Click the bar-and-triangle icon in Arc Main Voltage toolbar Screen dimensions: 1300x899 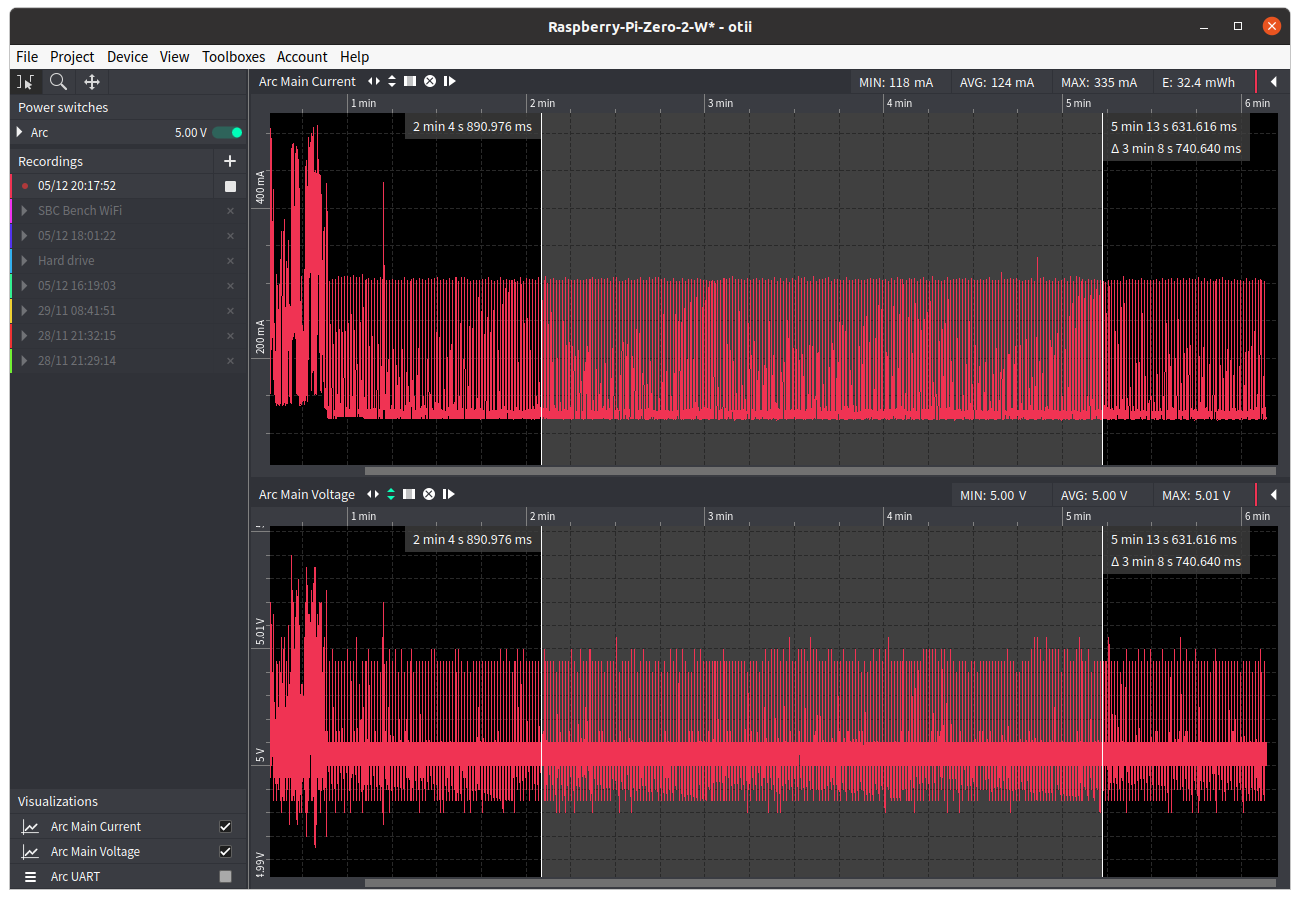pyautogui.click(x=448, y=494)
